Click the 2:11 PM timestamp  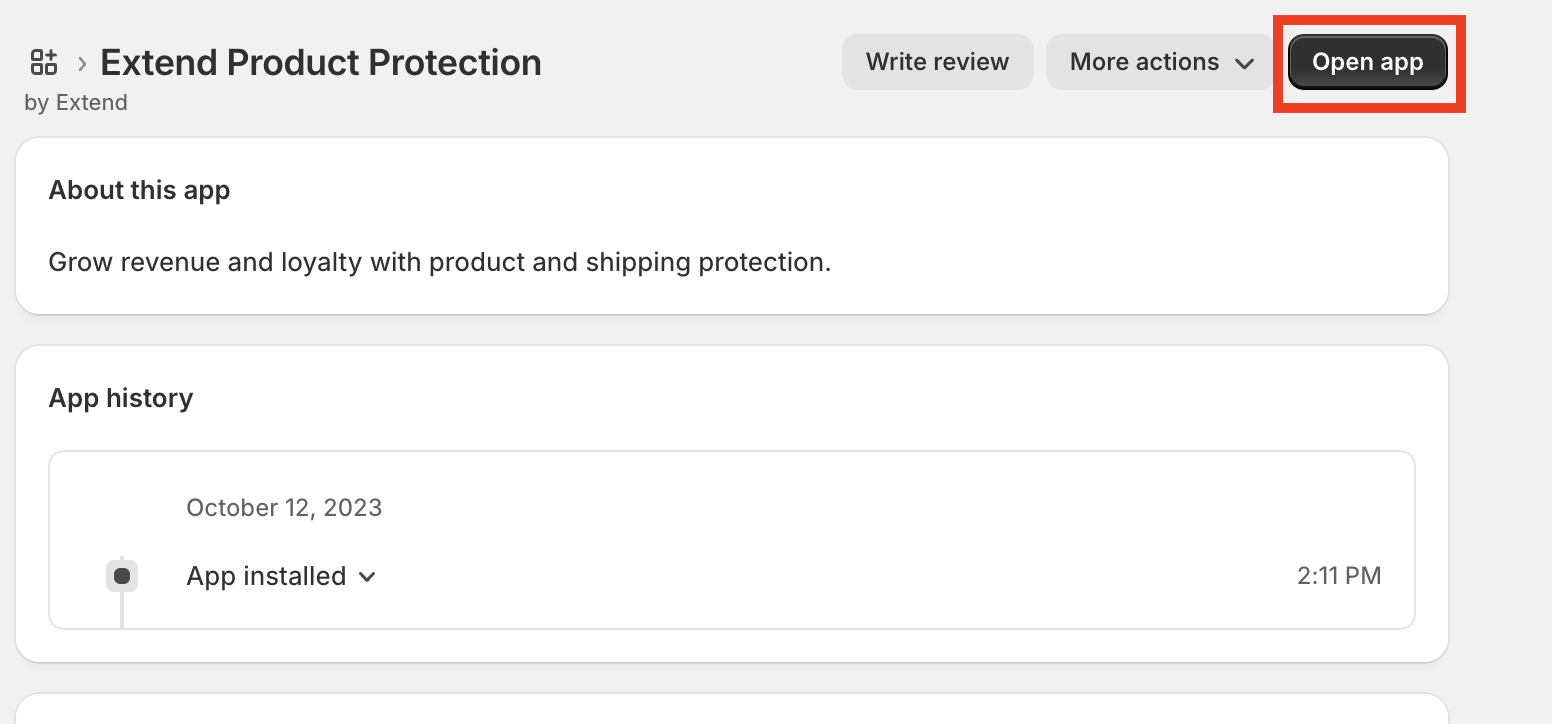click(1339, 576)
